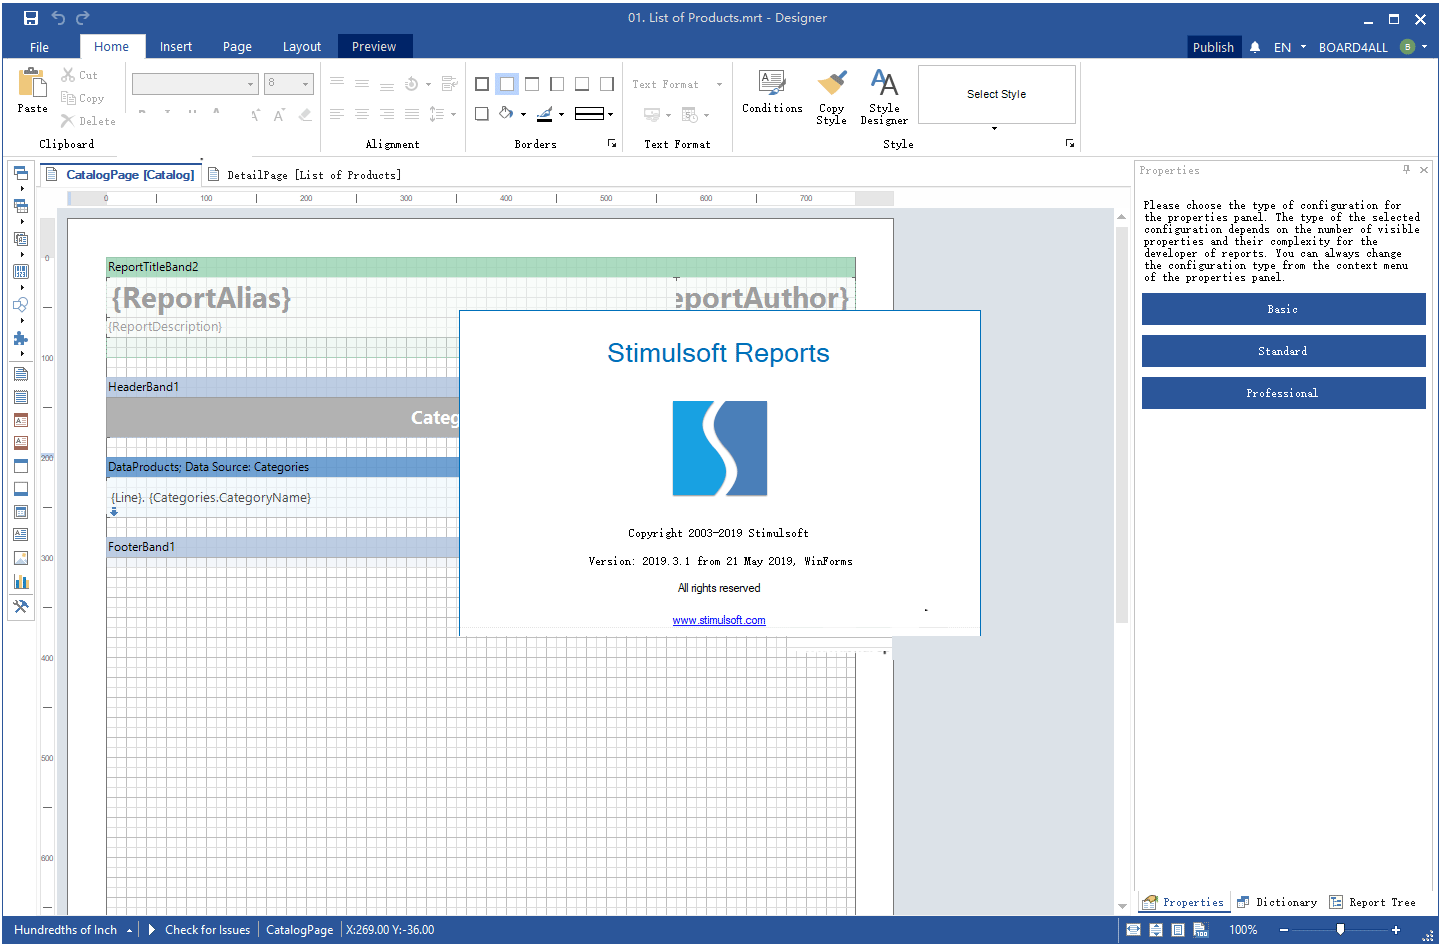Image resolution: width=1443 pixels, height=947 pixels.
Task: Select the {ReportAlias} text component
Action: point(201,298)
